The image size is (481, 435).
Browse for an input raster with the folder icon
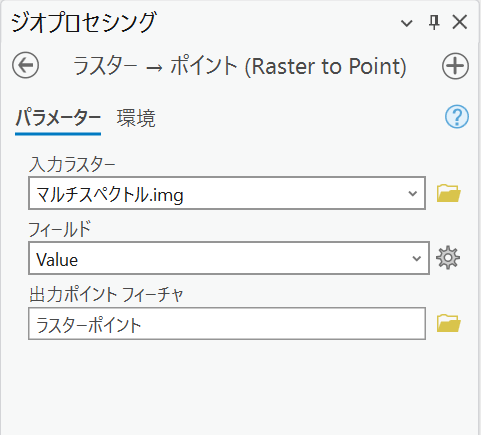pos(449,193)
